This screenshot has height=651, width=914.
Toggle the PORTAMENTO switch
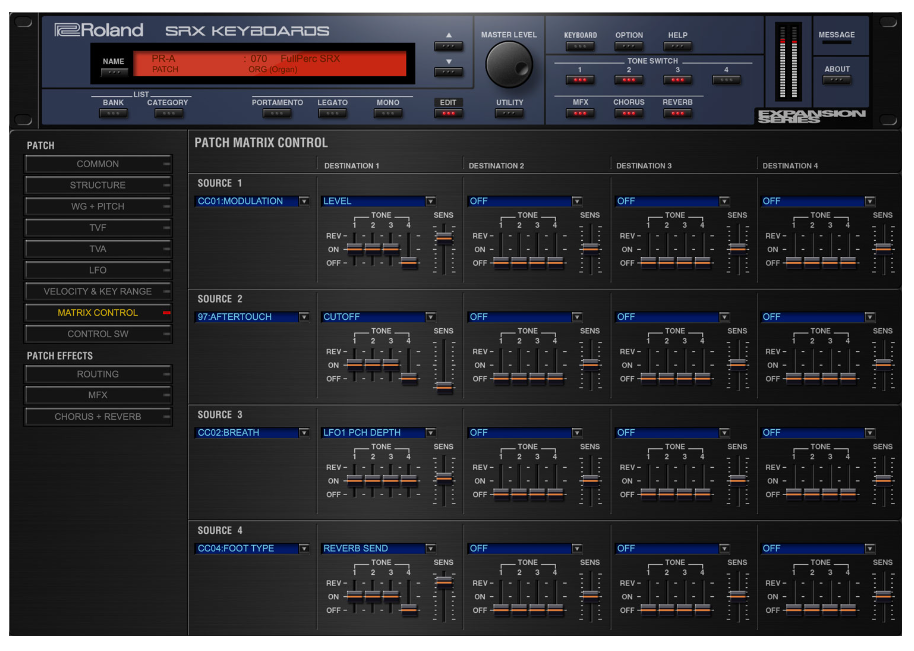point(277,114)
